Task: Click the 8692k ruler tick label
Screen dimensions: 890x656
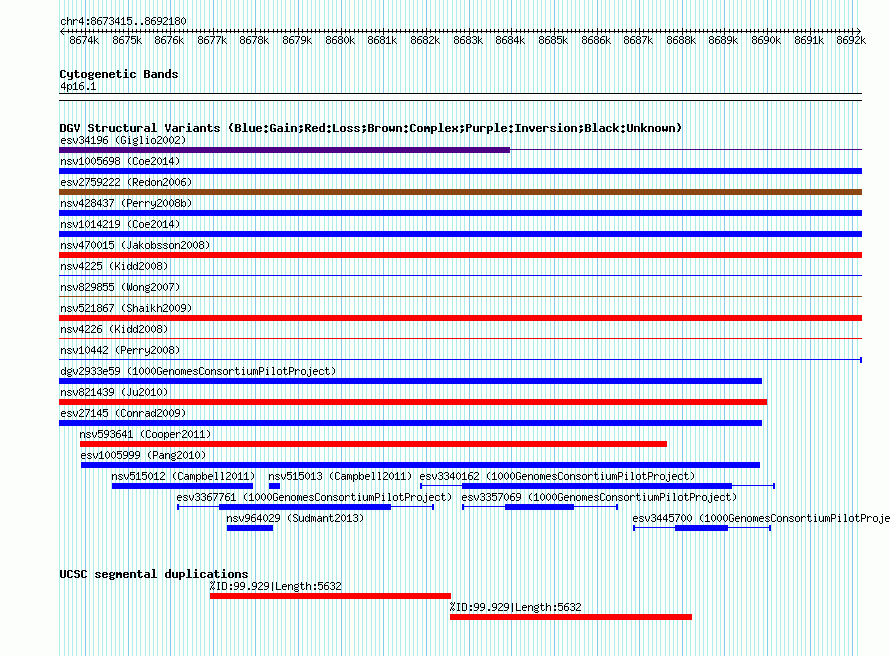Action: pyautogui.click(x=851, y=40)
